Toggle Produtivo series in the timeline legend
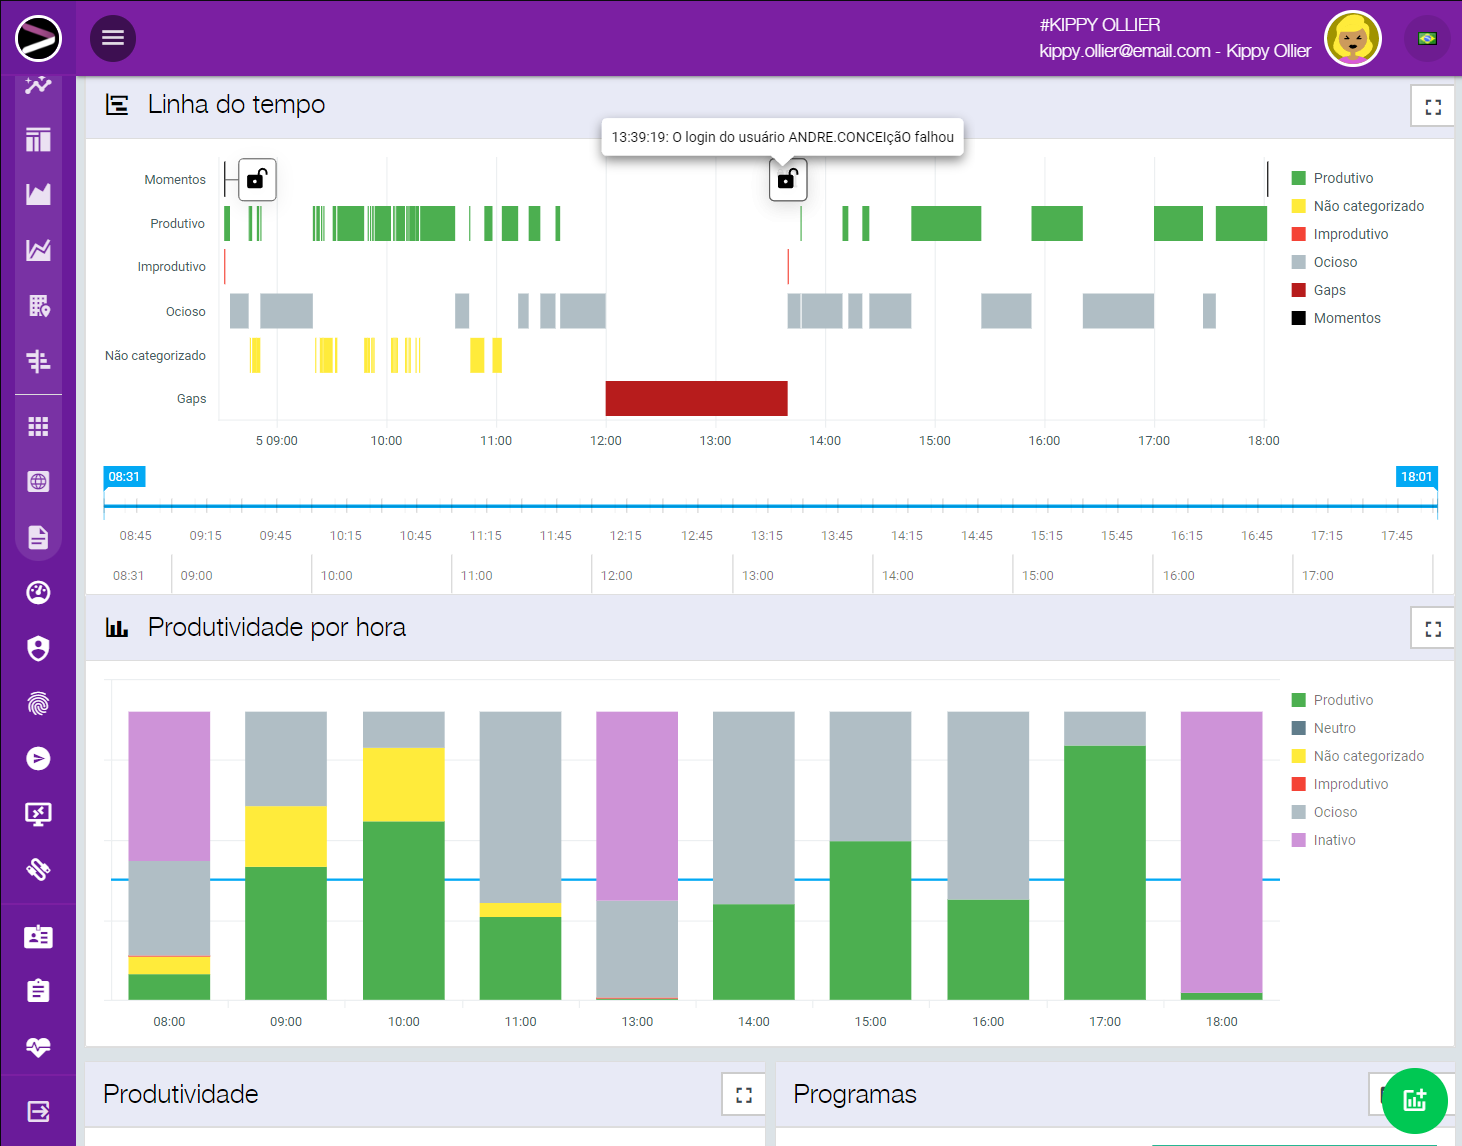This screenshot has width=1462, height=1146. 1342,178
